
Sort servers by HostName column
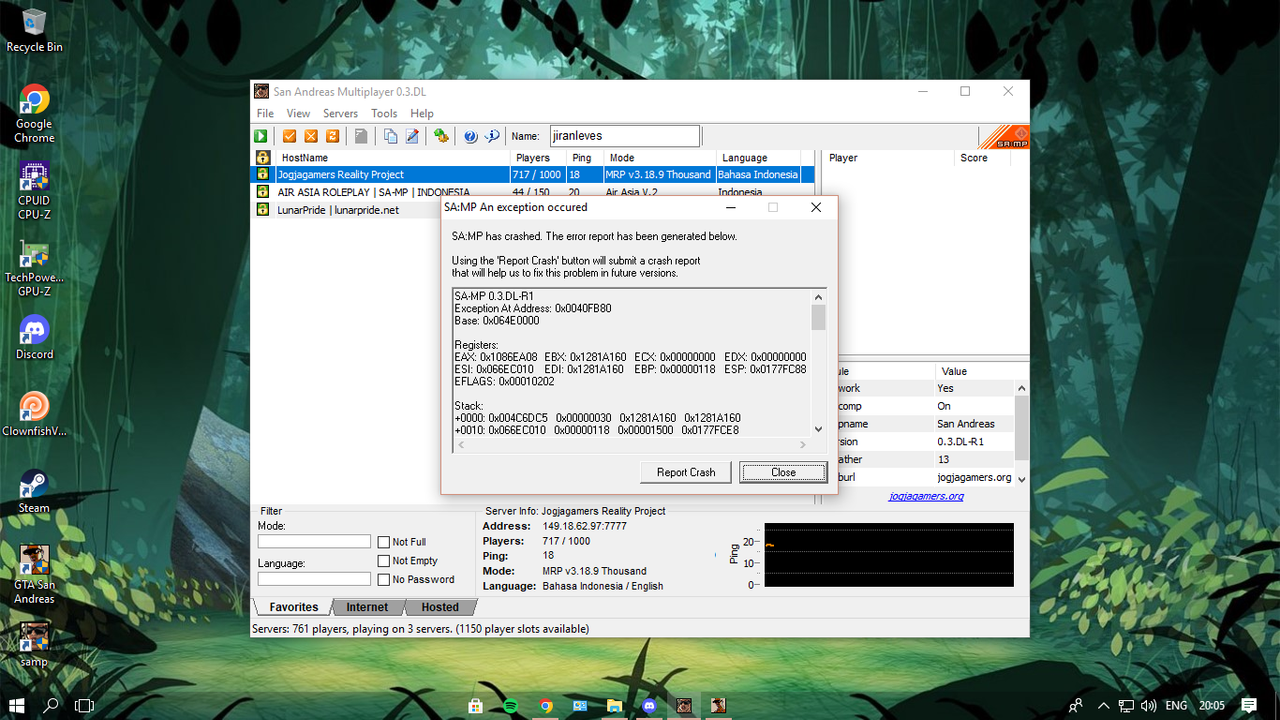tap(391, 157)
